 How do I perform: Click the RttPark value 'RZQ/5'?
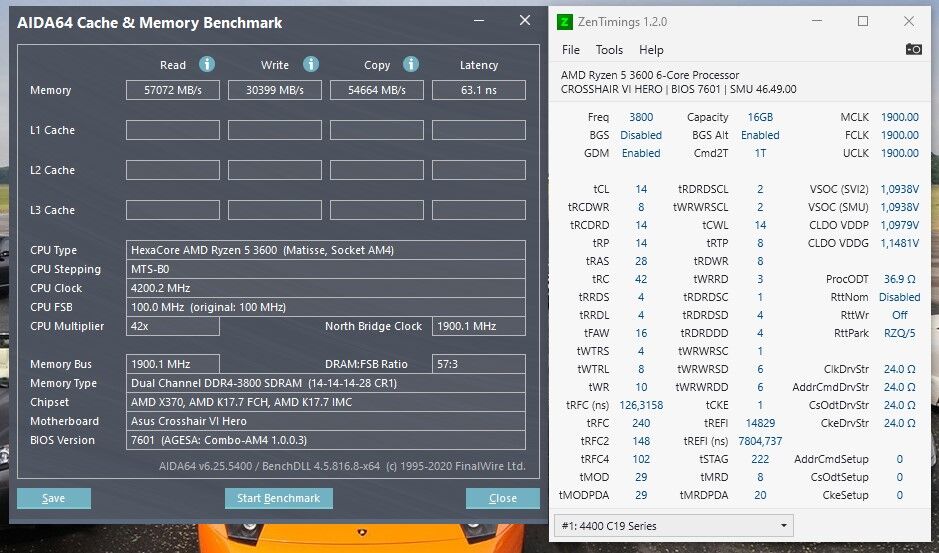899,333
